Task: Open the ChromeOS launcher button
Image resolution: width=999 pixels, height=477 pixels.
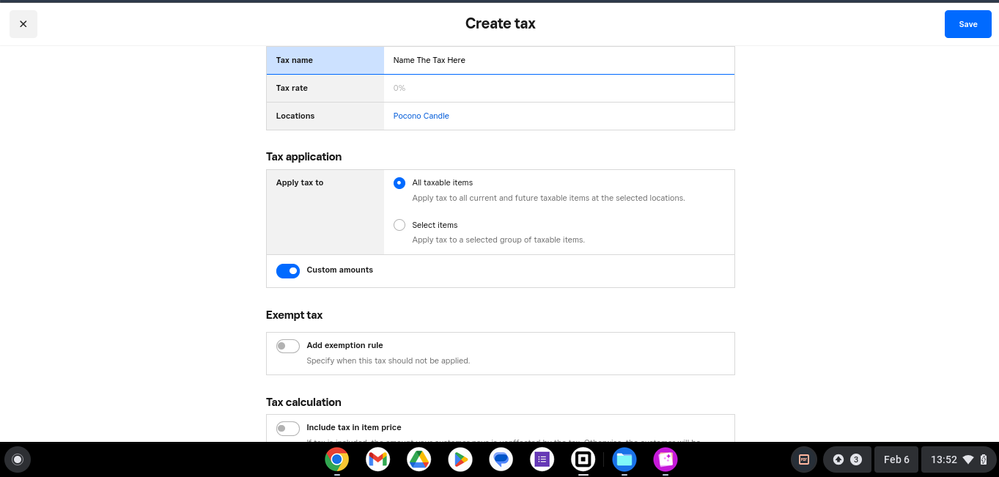Action: click(x=18, y=459)
